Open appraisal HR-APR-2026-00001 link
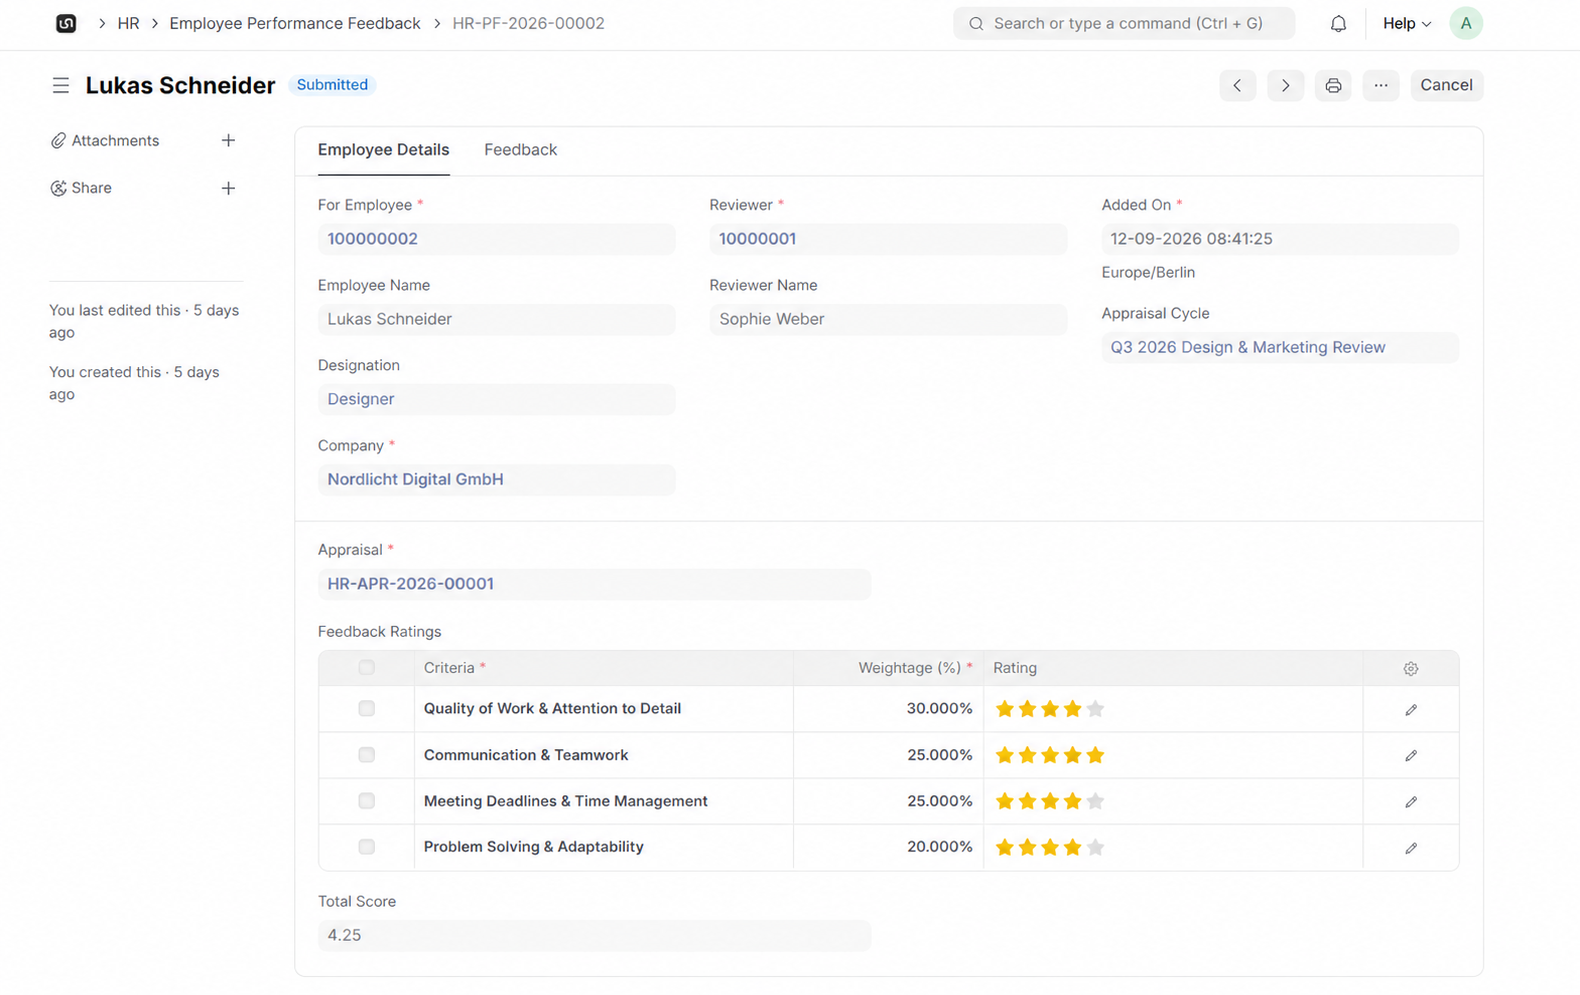The height and width of the screenshot is (995, 1580). [x=410, y=584]
